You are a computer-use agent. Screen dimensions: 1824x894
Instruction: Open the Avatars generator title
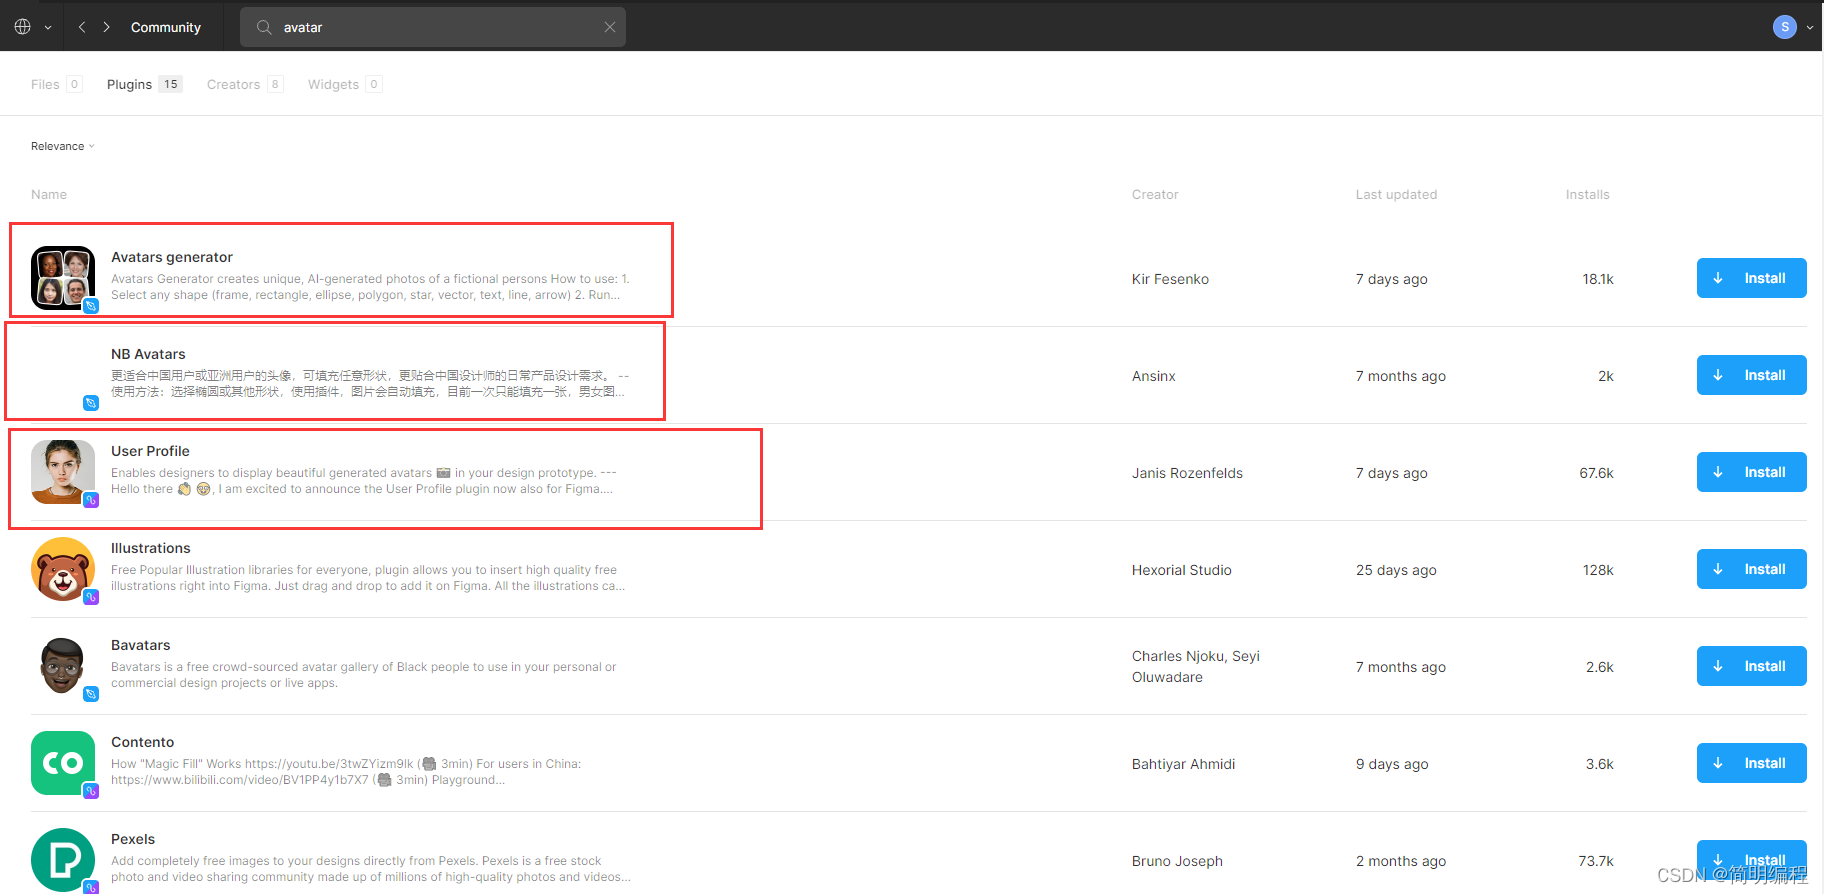[x=172, y=257]
